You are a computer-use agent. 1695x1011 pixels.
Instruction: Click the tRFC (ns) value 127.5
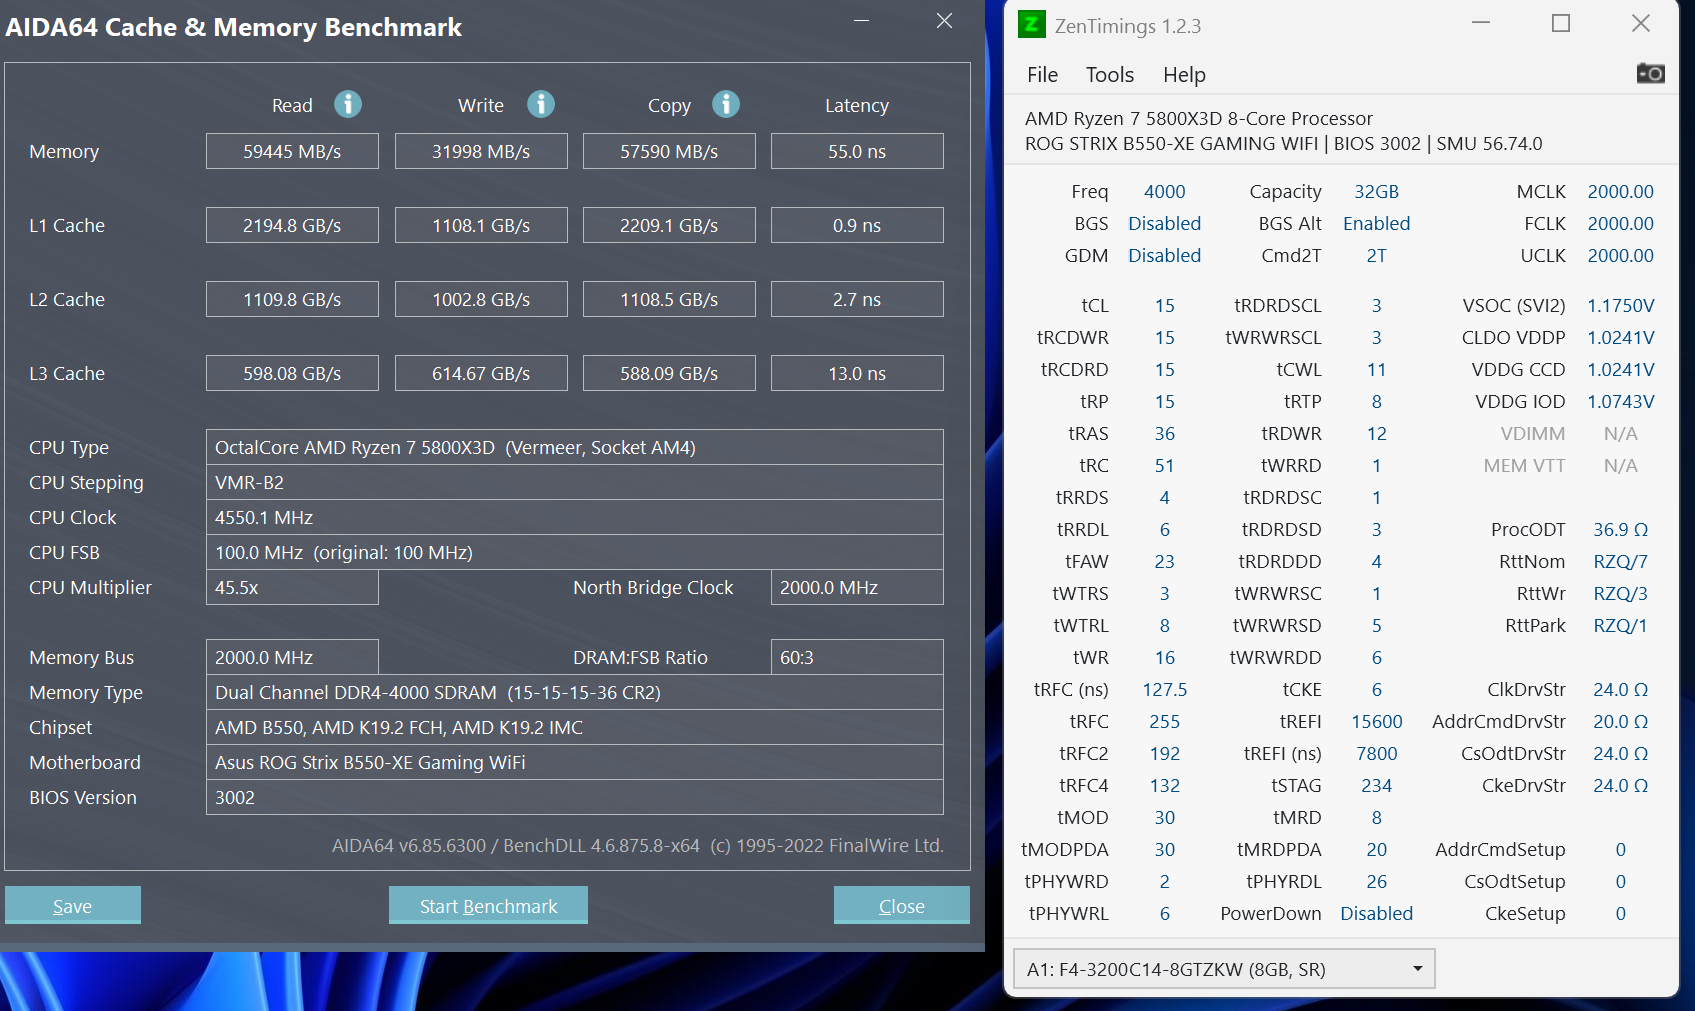(1164, 689)
